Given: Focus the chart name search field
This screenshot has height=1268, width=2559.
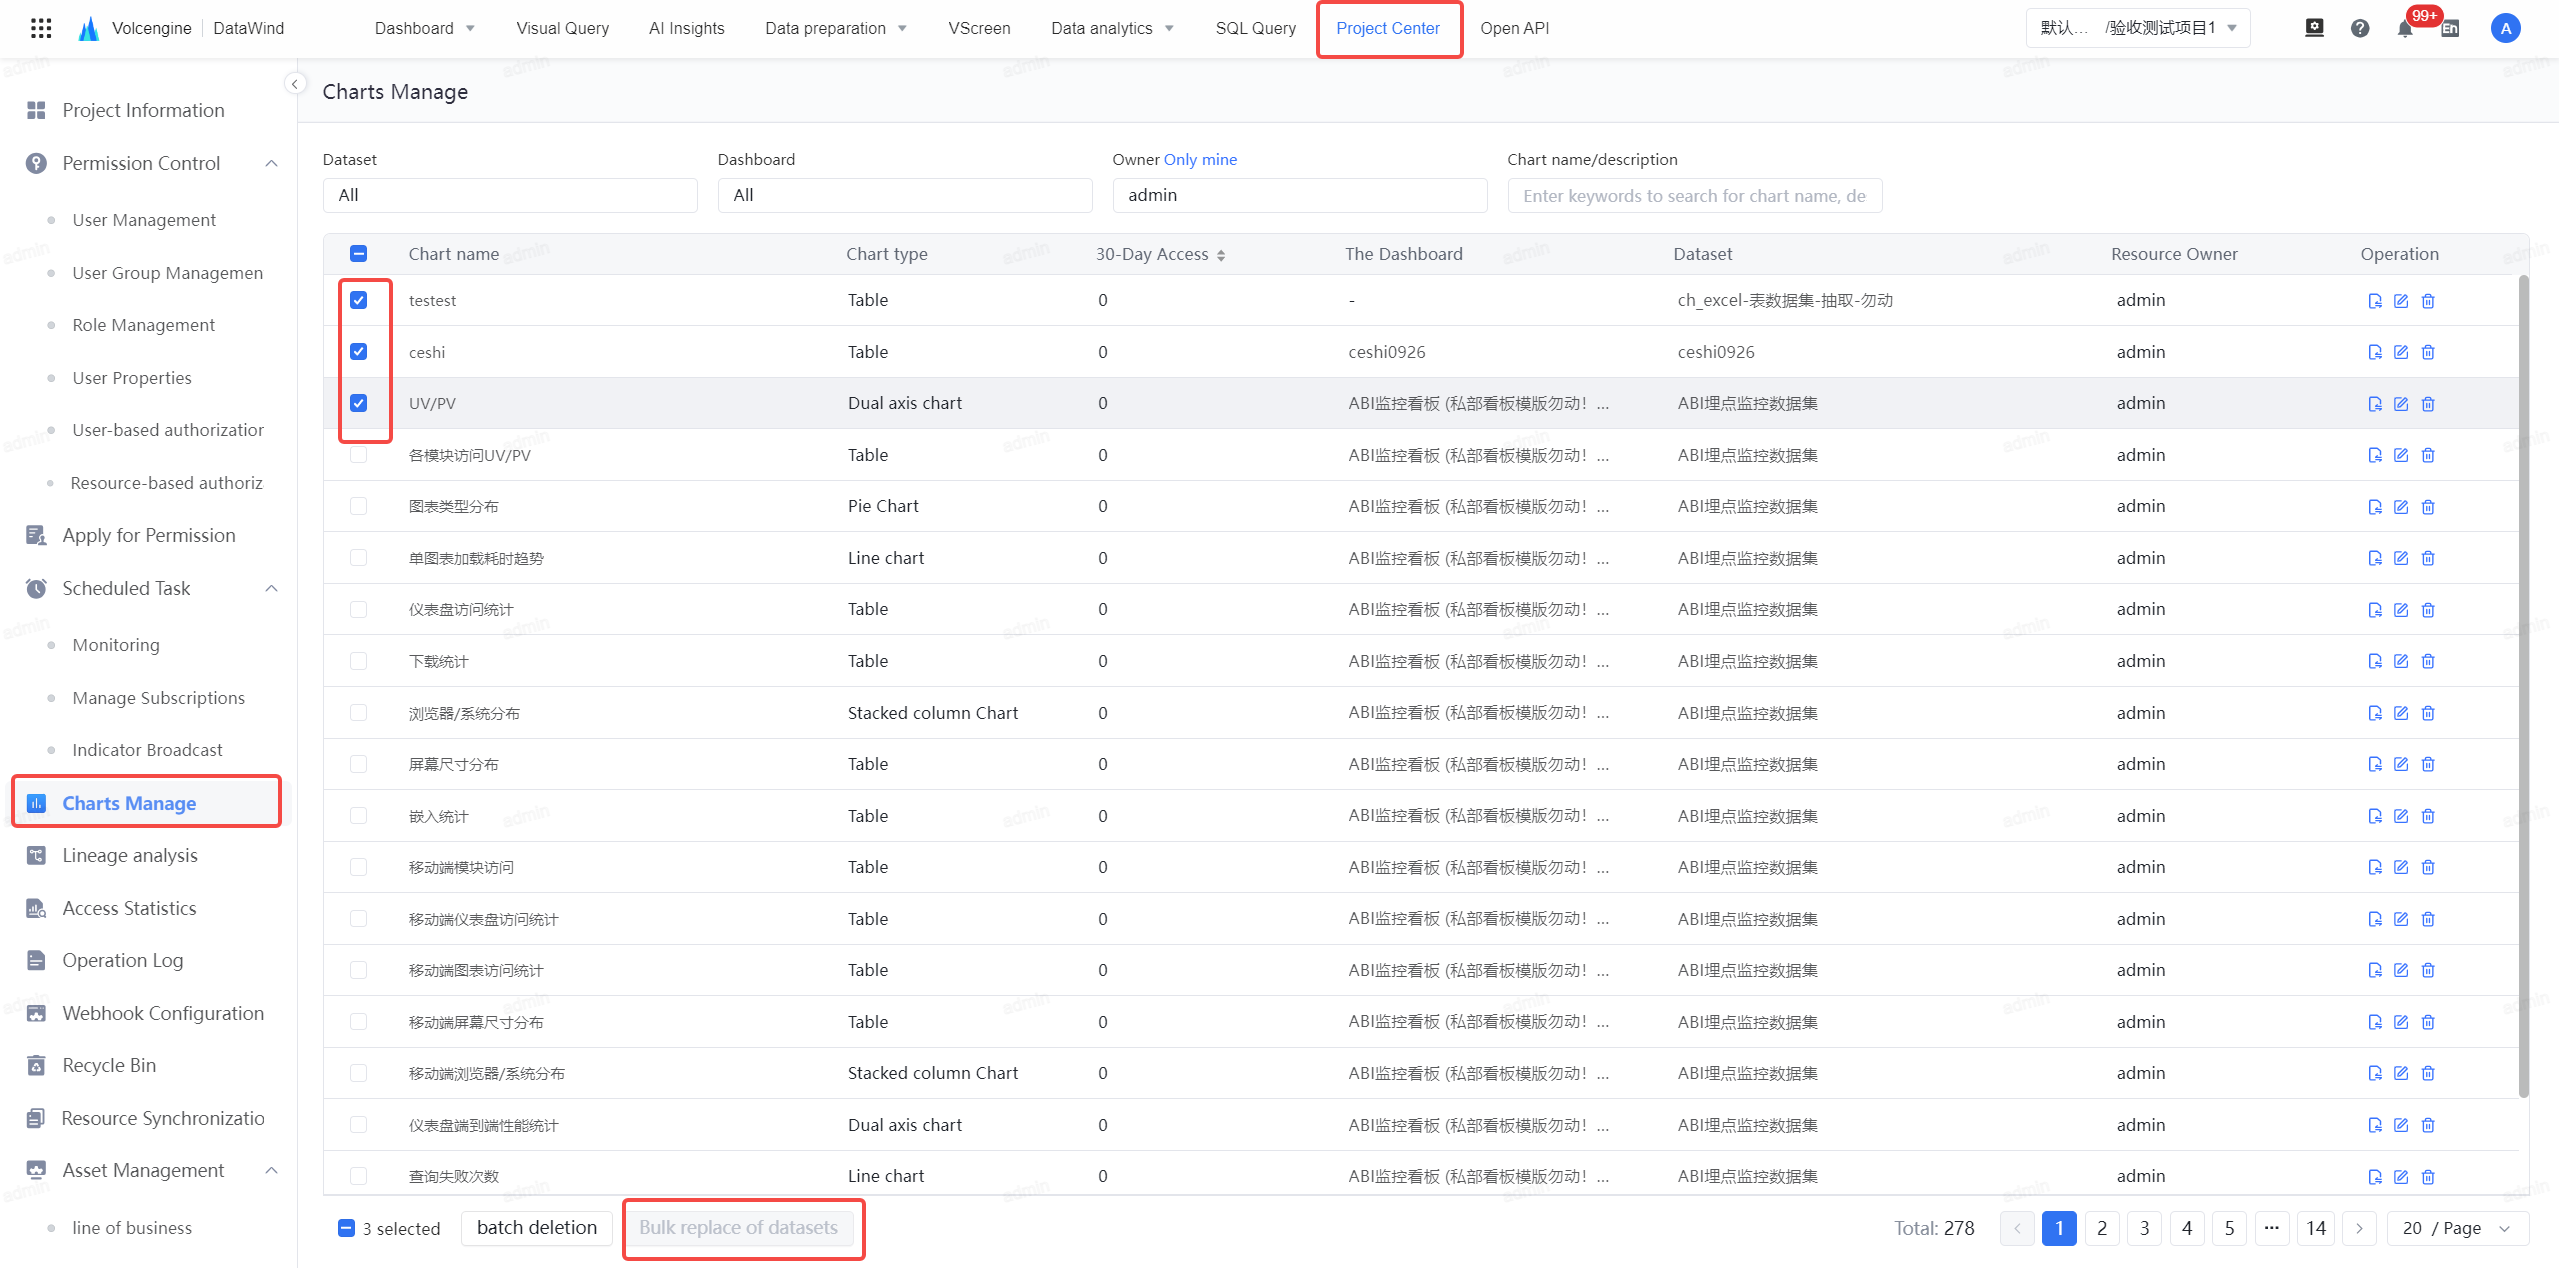Looking at the screenshot, I should click(x=1695, y=195).
